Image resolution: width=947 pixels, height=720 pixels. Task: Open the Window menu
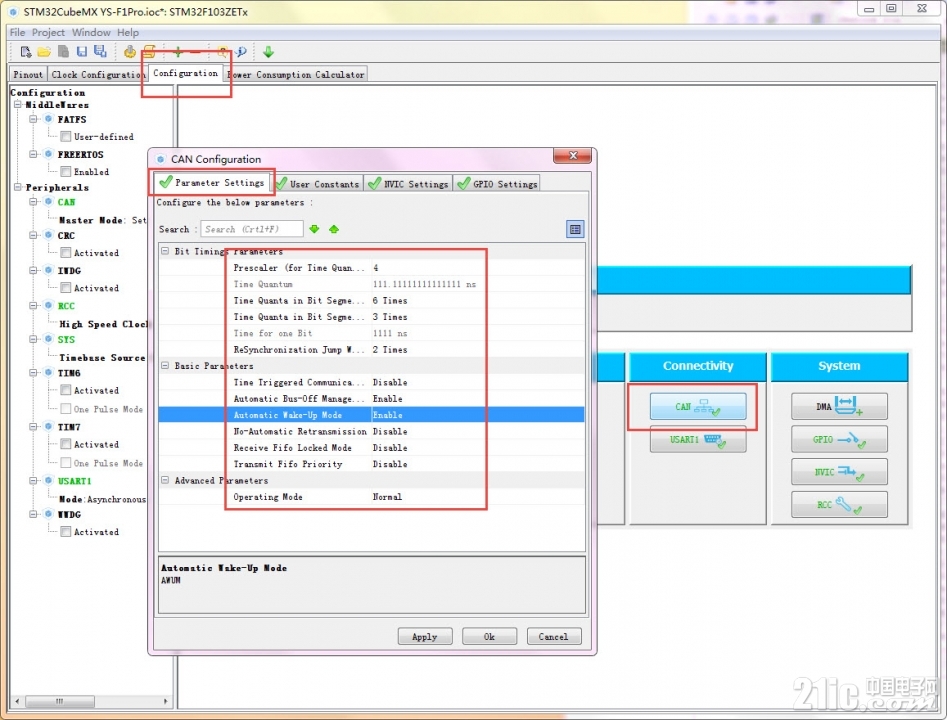coord(91,32)
